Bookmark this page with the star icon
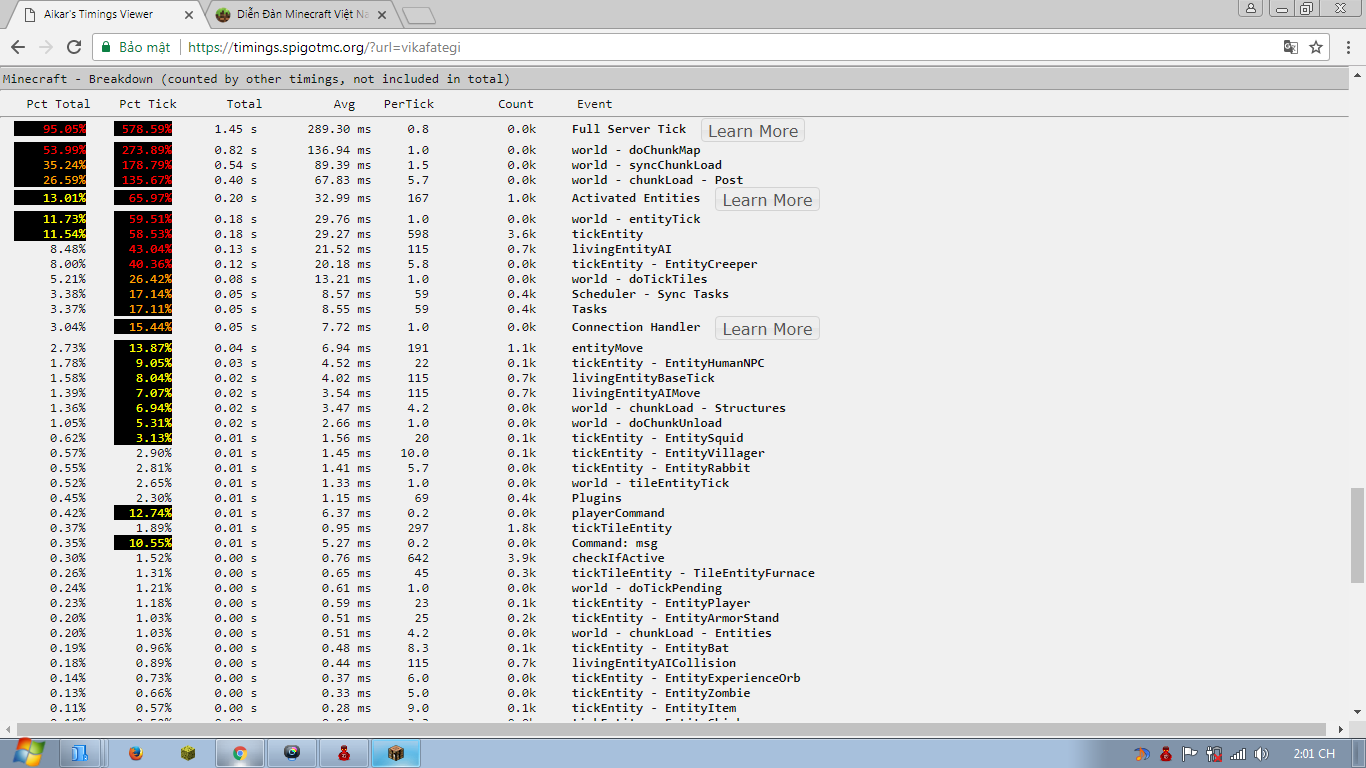The image size is (1366, 768). 1316,47
